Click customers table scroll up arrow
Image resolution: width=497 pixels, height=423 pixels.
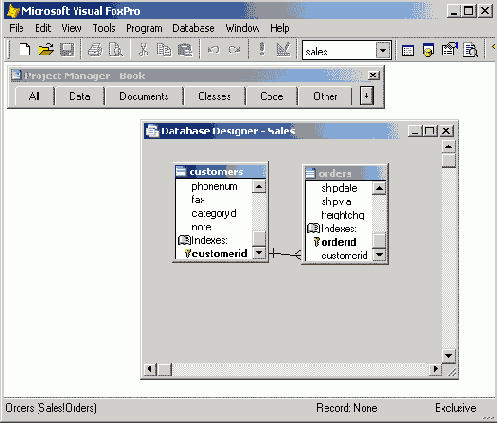[x=259, y=186]
